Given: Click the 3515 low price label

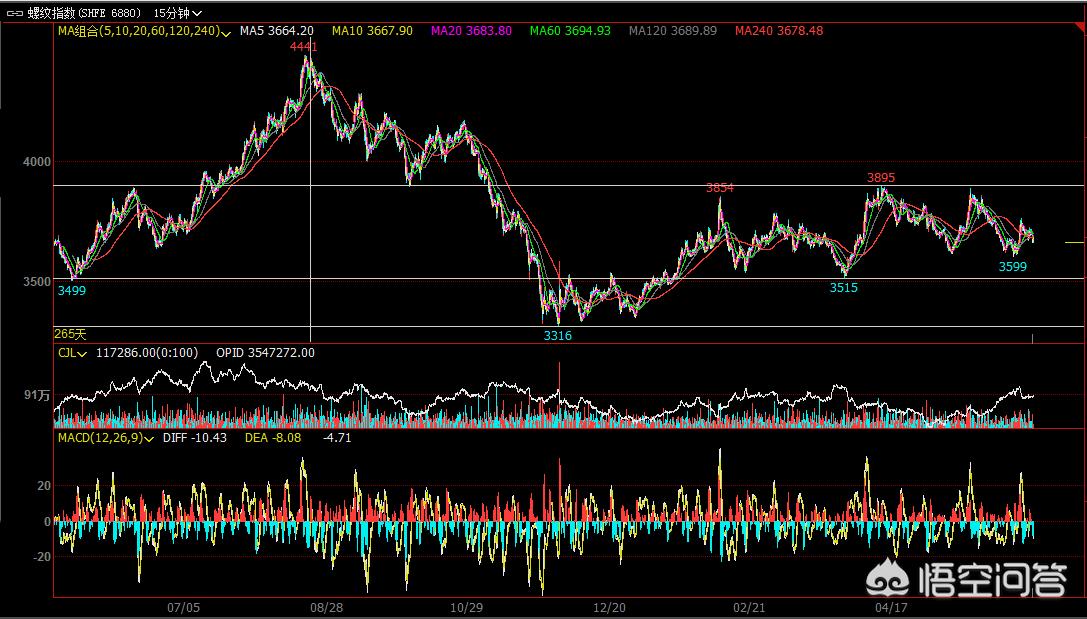Looking at the screenshot, I should pos(844,288).
